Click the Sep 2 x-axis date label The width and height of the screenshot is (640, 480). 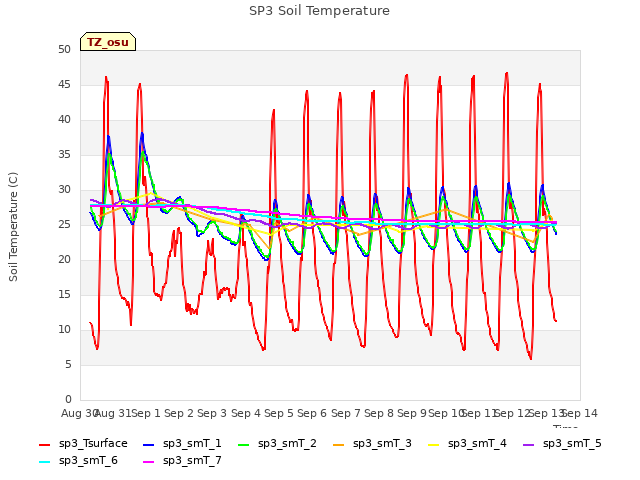point(179,413)
